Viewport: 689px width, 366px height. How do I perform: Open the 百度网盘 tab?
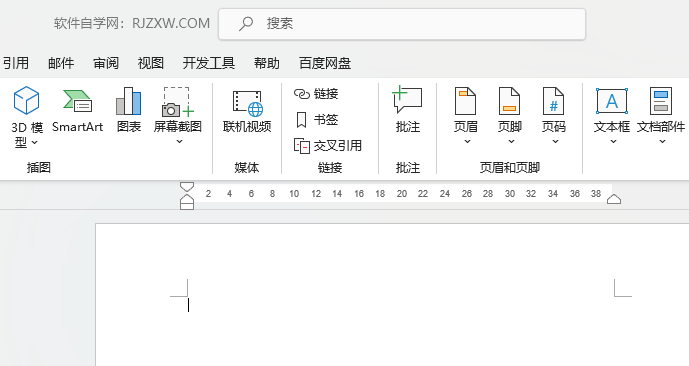[x=325, y=63]
